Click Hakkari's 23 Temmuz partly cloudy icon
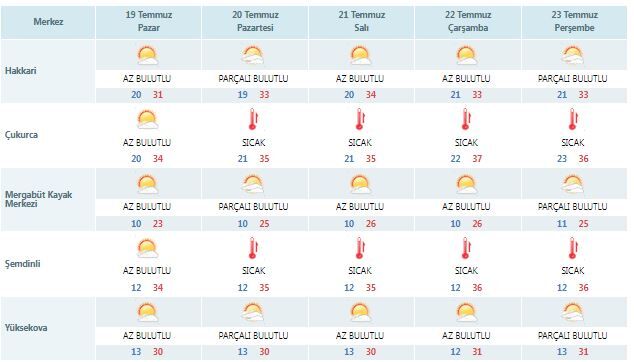634x362 pixels. pos(573,55)
